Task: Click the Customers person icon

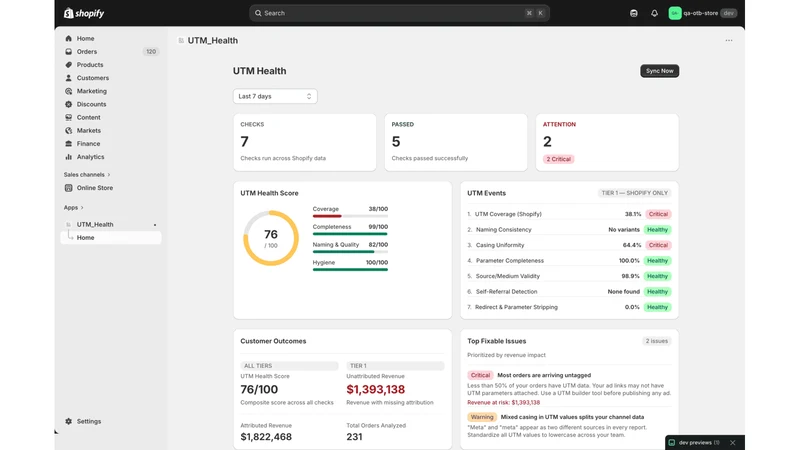Action: (68, 78)
